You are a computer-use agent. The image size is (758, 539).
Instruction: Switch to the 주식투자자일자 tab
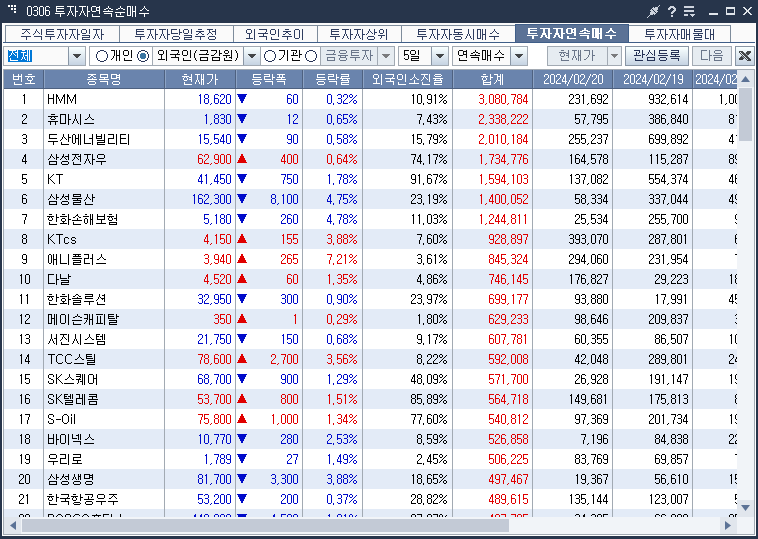tap(62, 34)
